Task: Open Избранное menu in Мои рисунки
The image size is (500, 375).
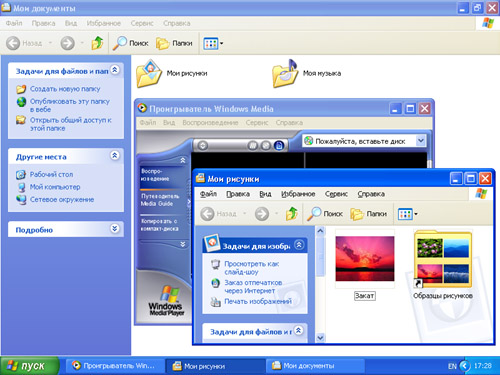Action: click(x=298, y=194)
